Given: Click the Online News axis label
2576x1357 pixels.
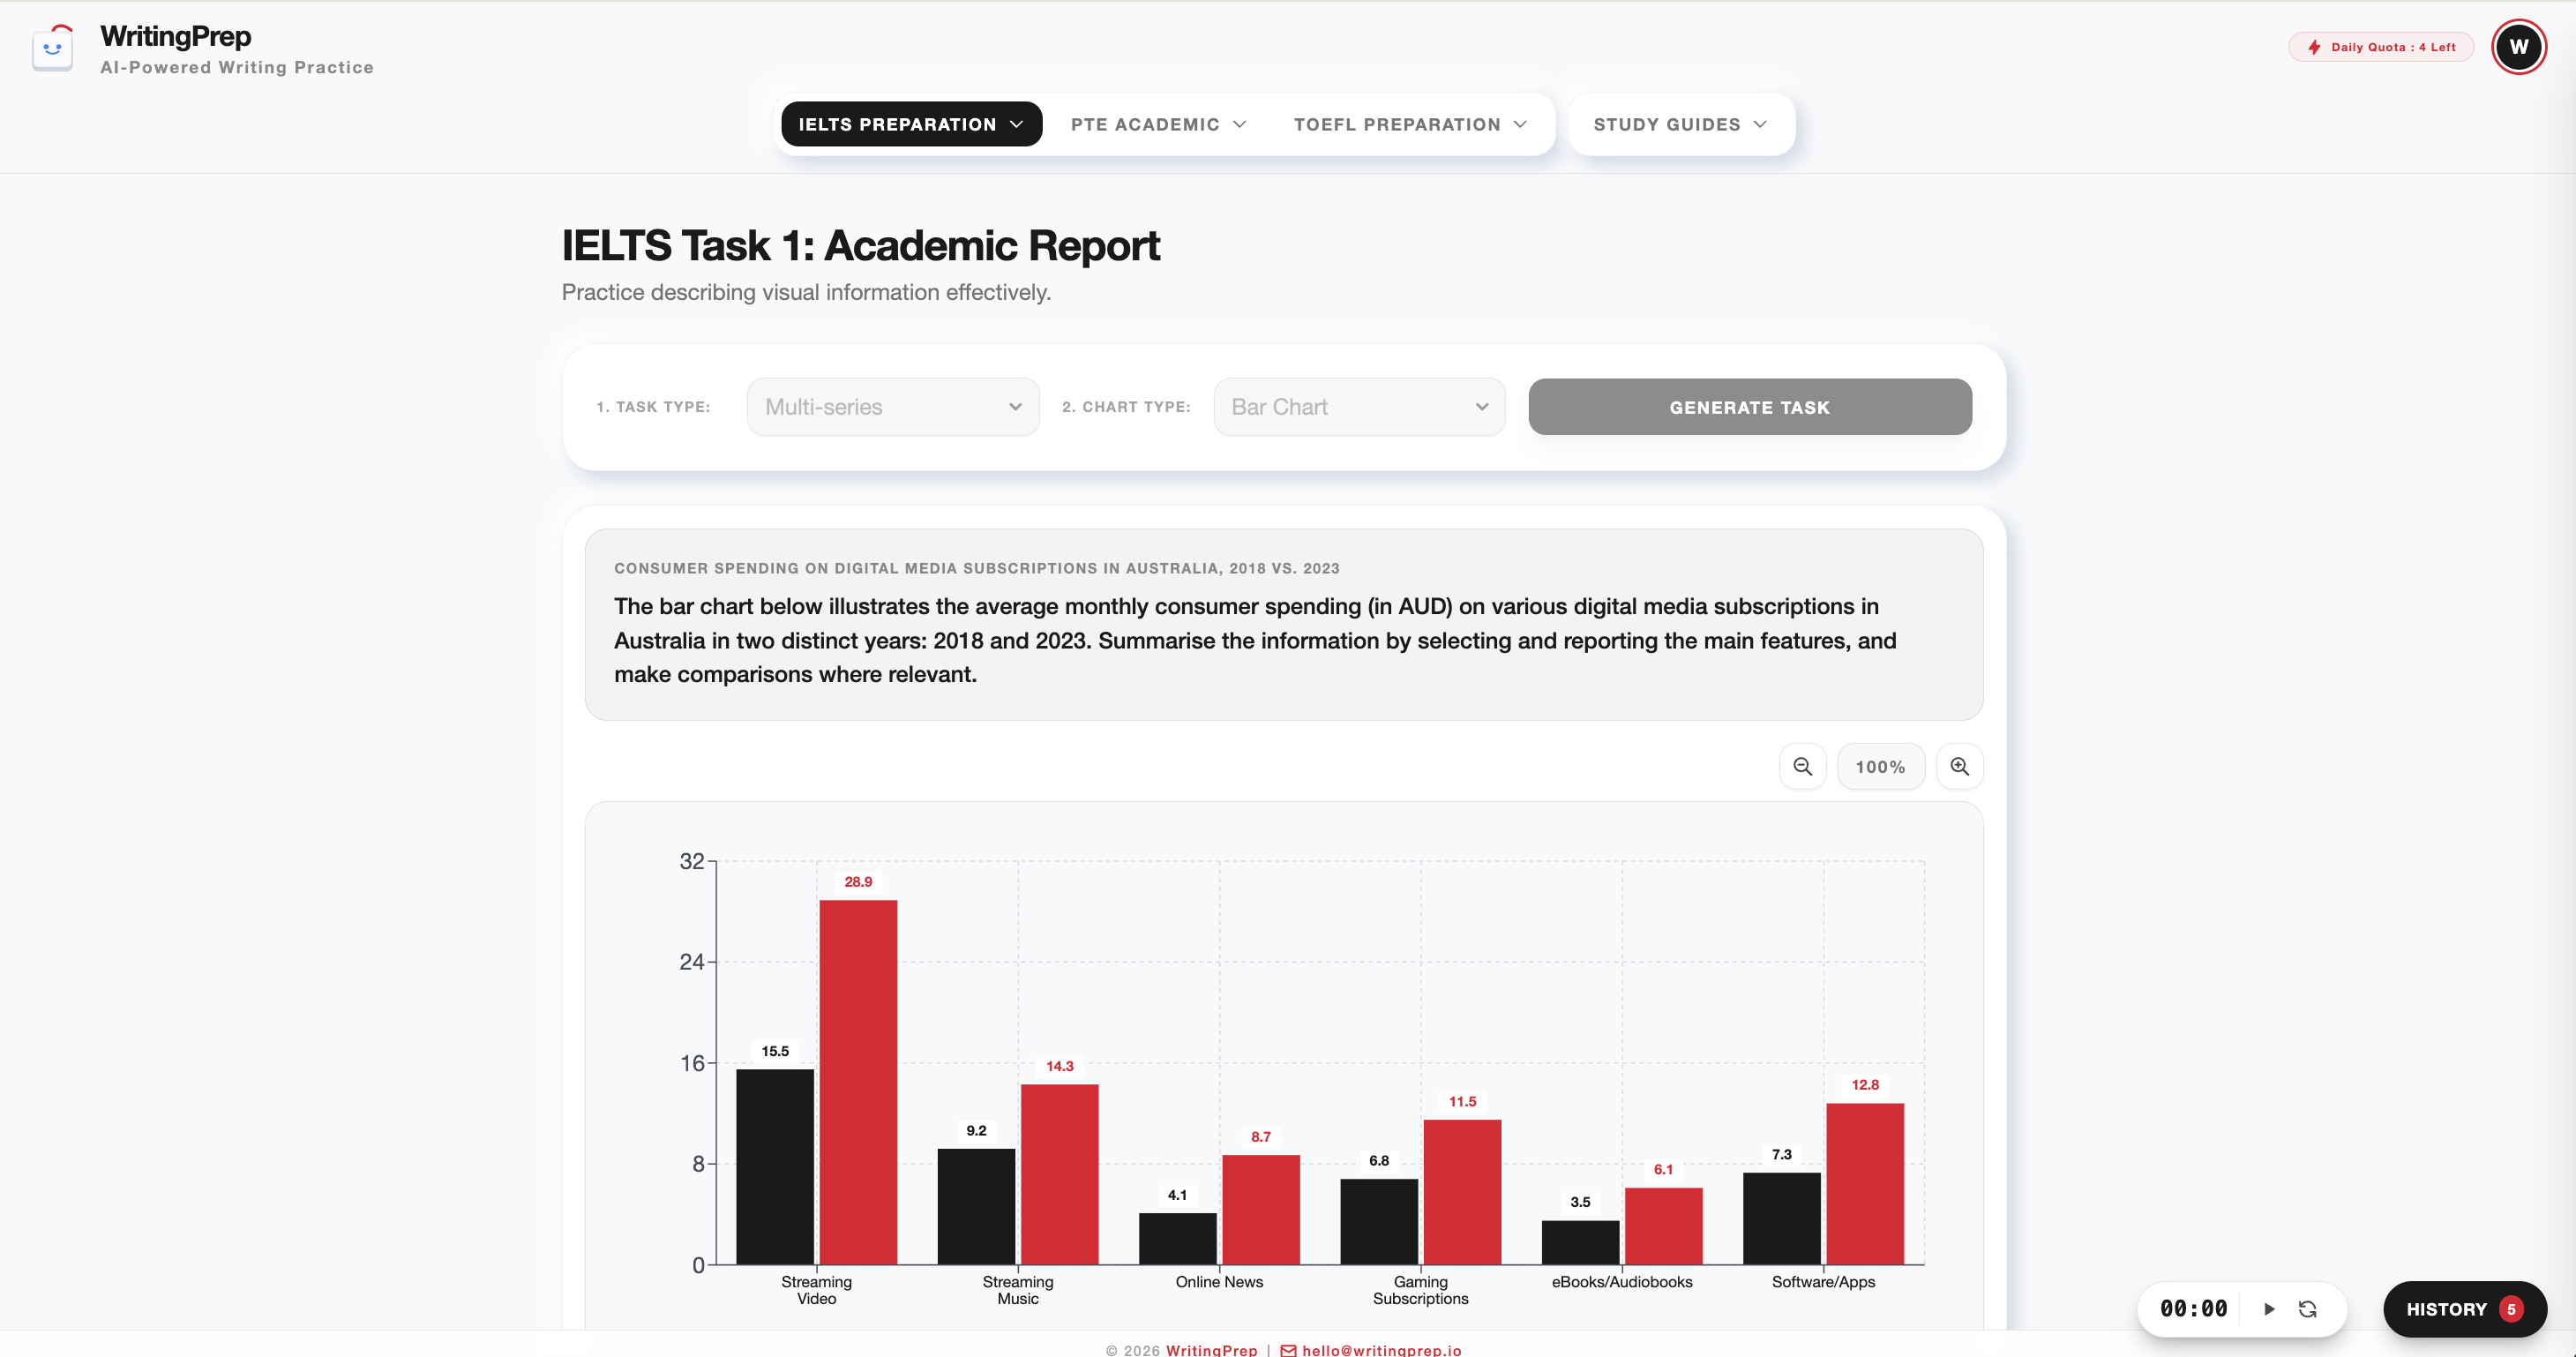Looking at the screenshot, I should (x=1219, y=1282).
